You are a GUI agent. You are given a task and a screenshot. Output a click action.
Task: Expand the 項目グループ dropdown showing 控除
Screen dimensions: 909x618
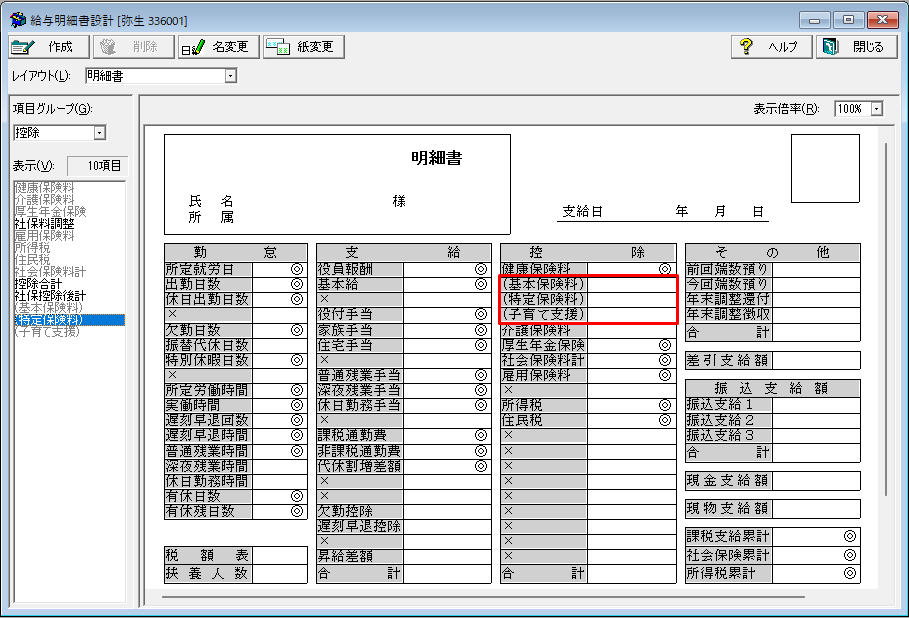99,133
